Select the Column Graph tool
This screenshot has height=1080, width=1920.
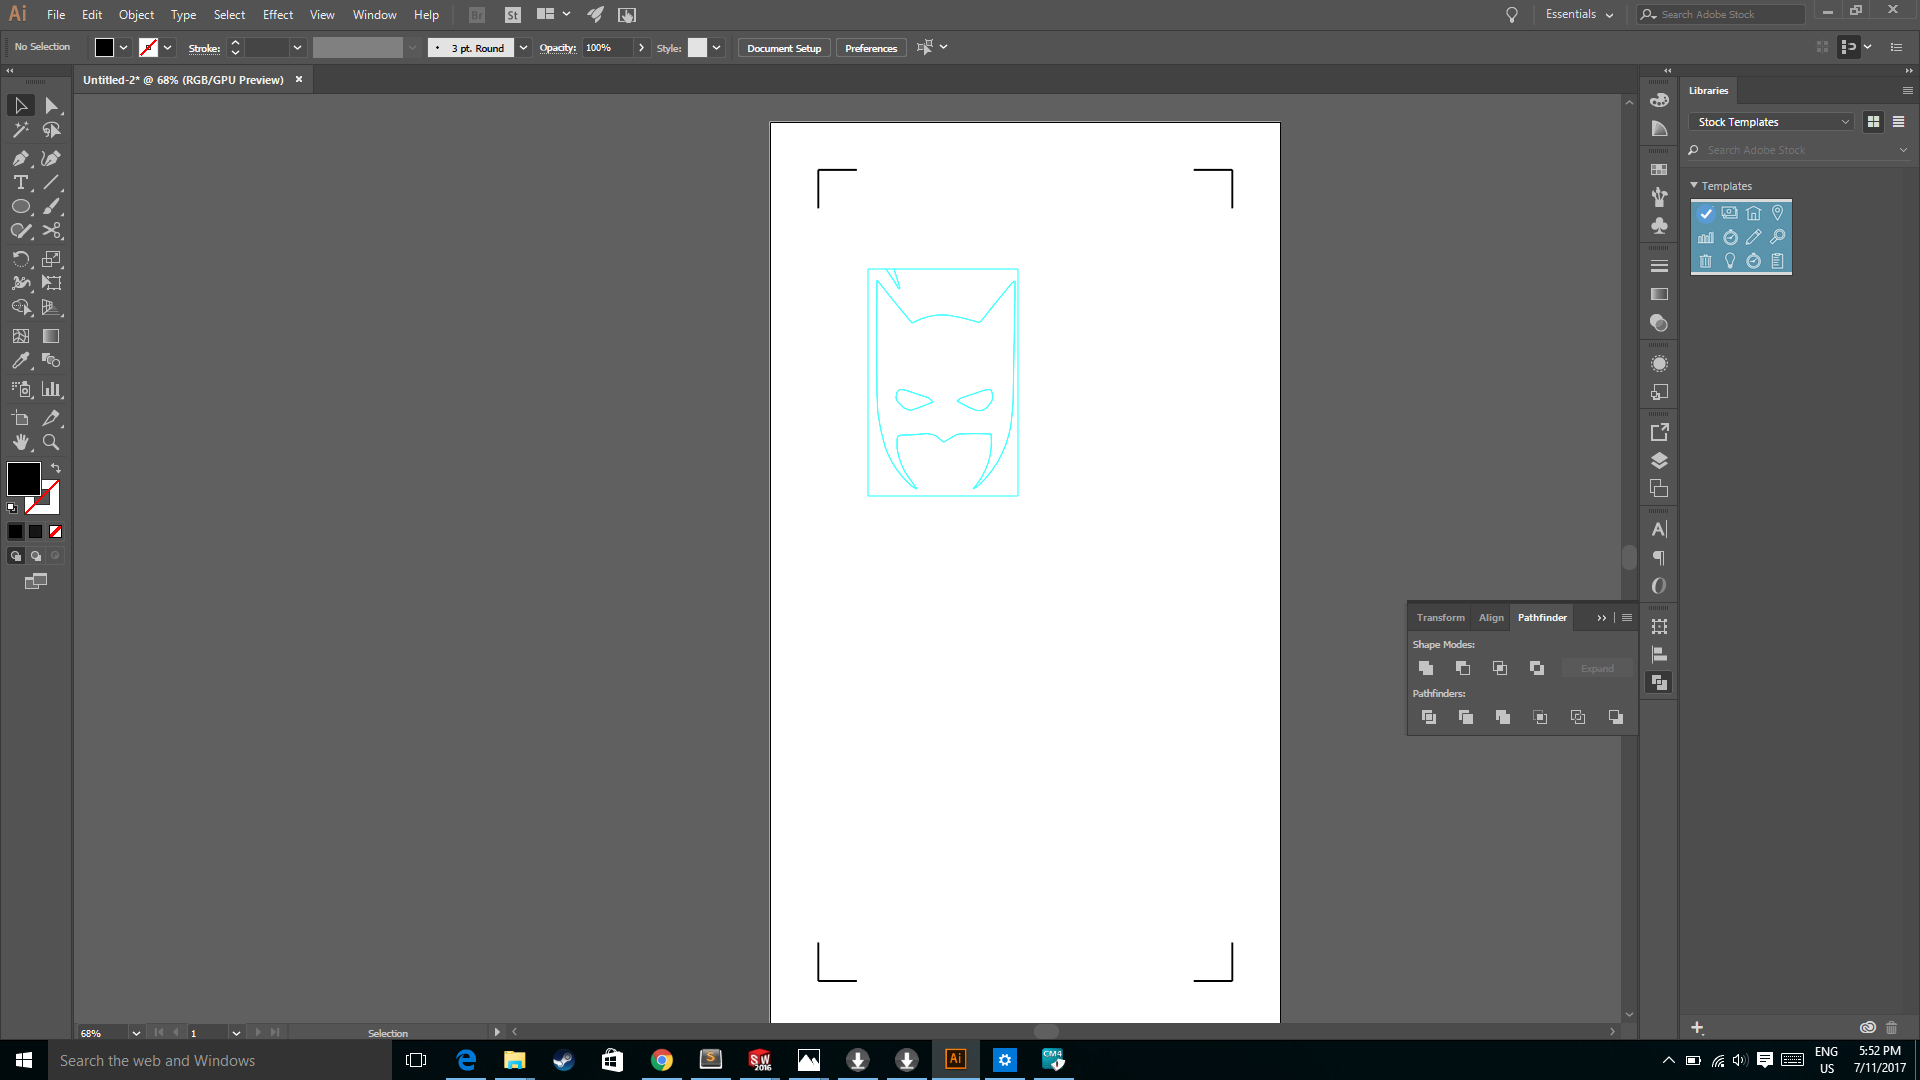tap(52, 389)
